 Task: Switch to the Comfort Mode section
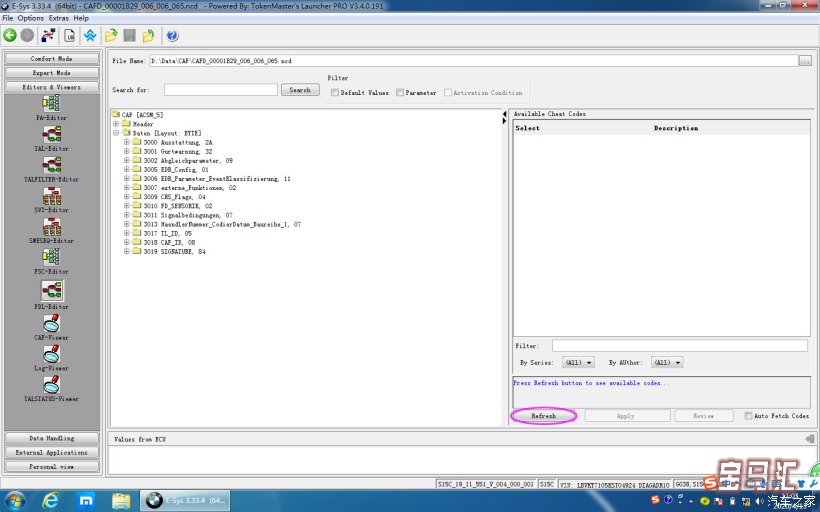click(x=51, y=59)
